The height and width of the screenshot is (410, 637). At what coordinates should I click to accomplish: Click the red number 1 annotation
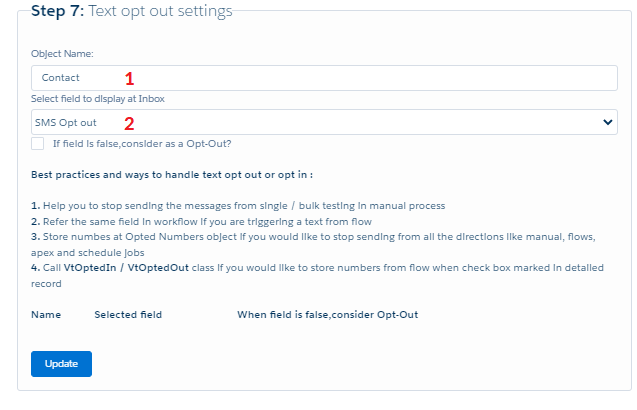pos(128,77)
